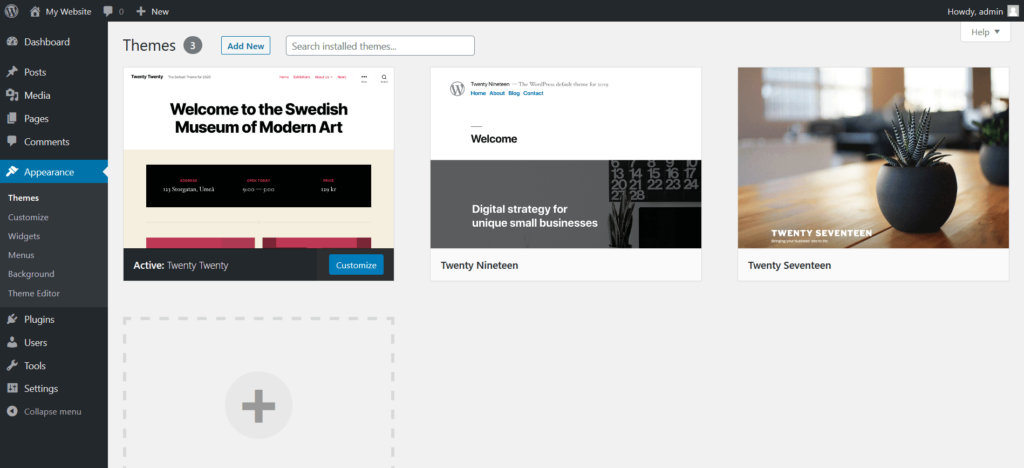Click the Twenty Nineteen theme name
Viewport: 1024px width, 468px height.
pos(479,266)
